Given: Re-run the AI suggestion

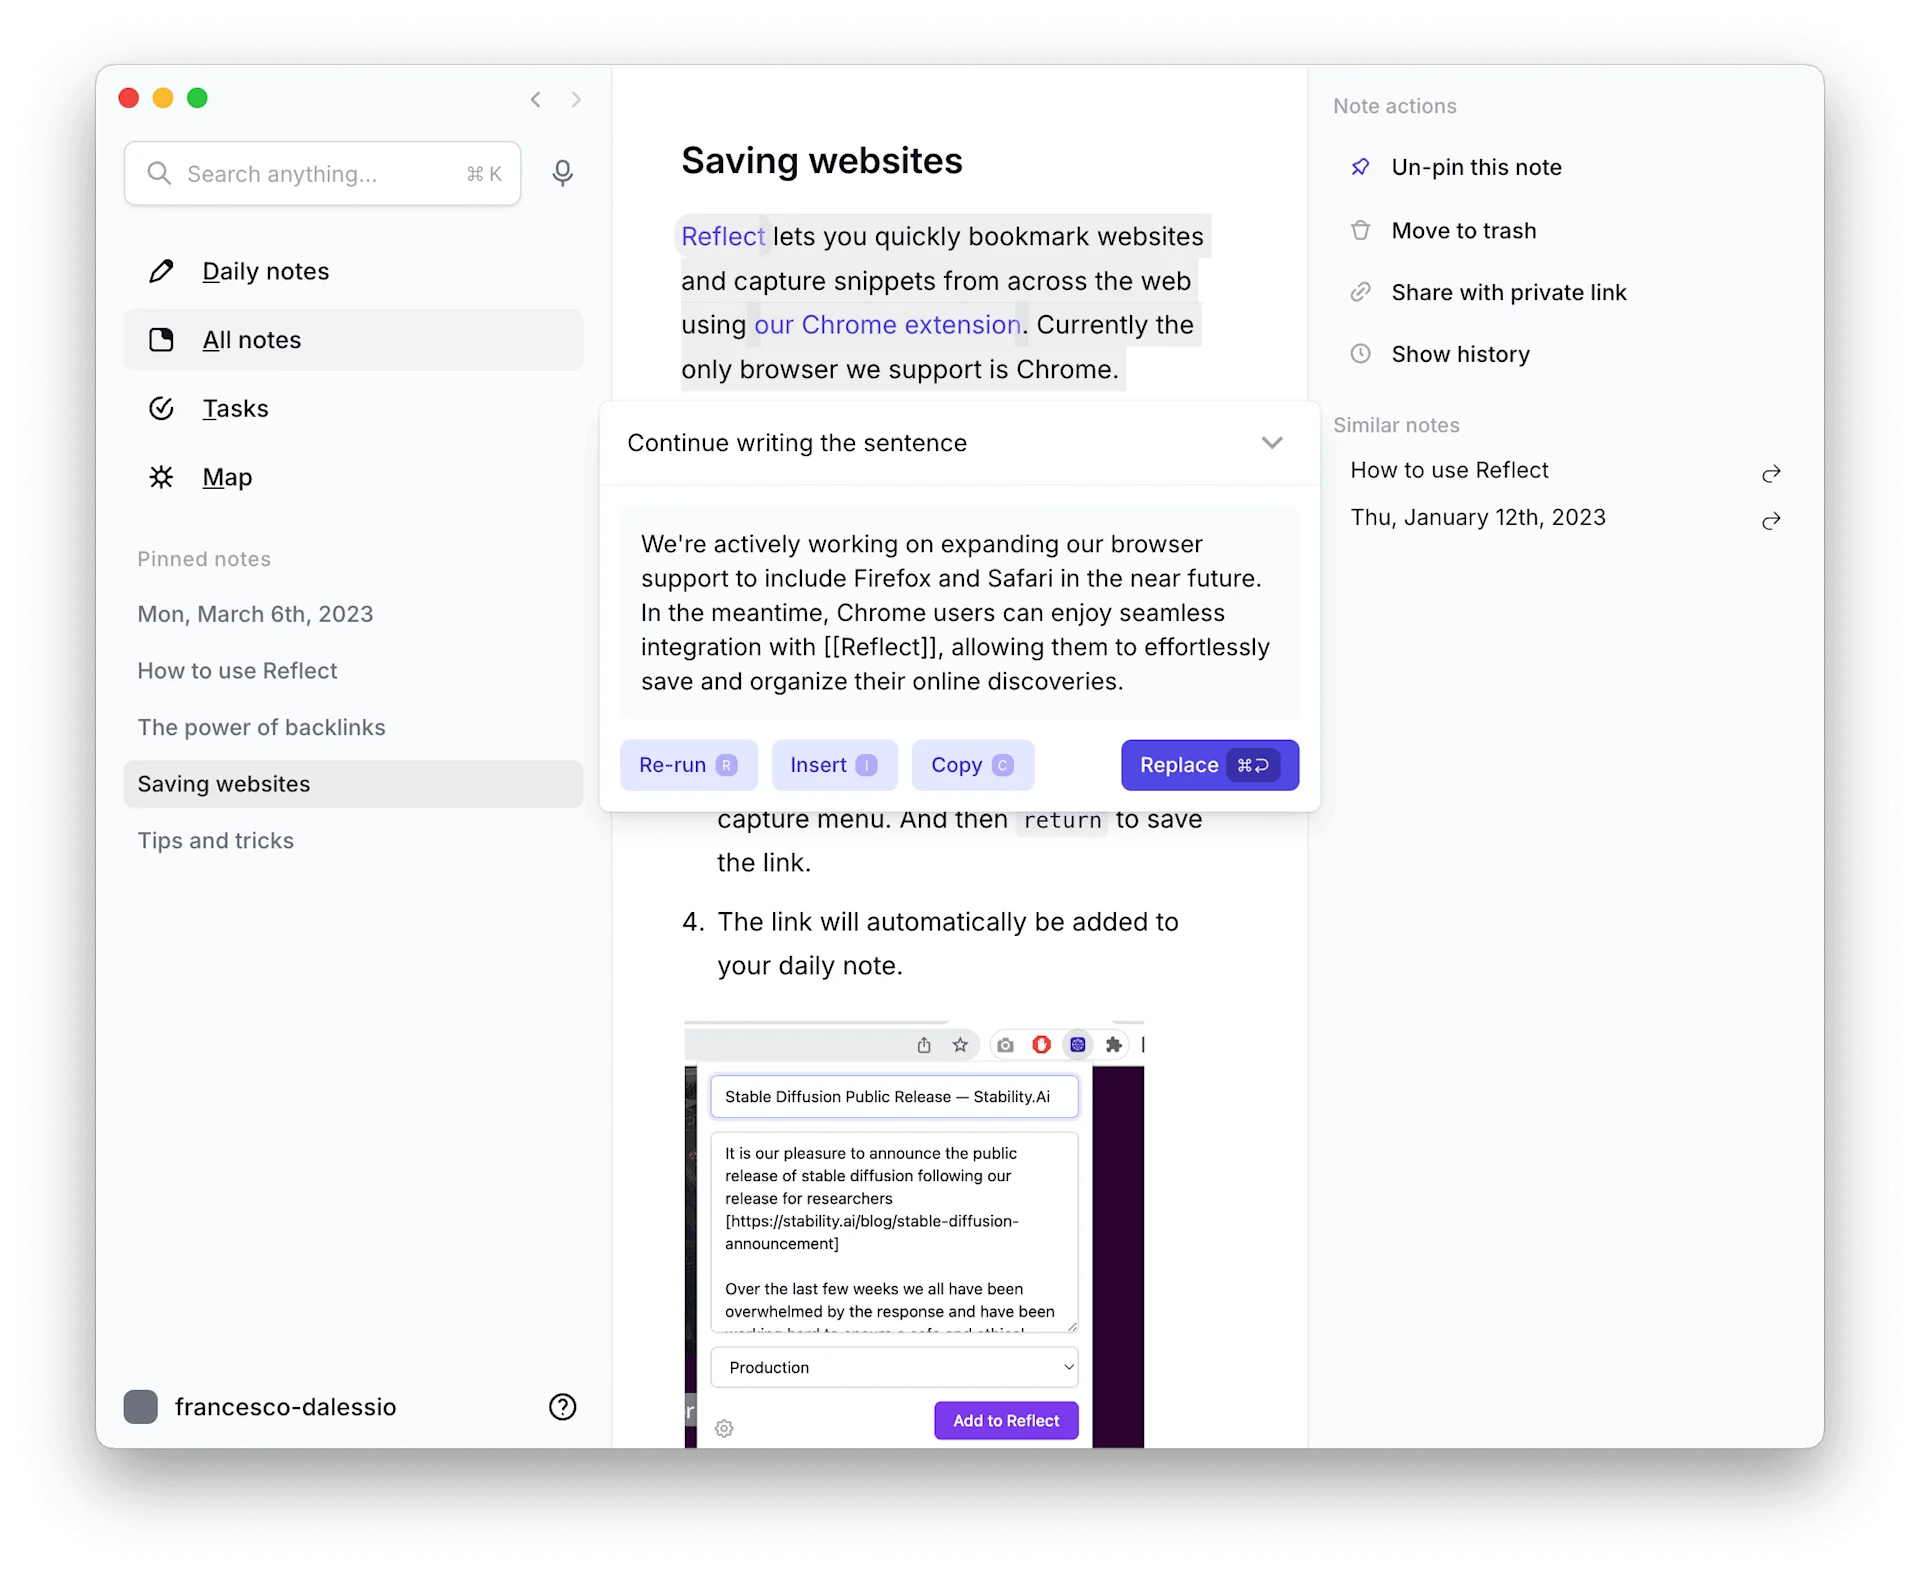Looking at the screenshot, I should [687, 765].
